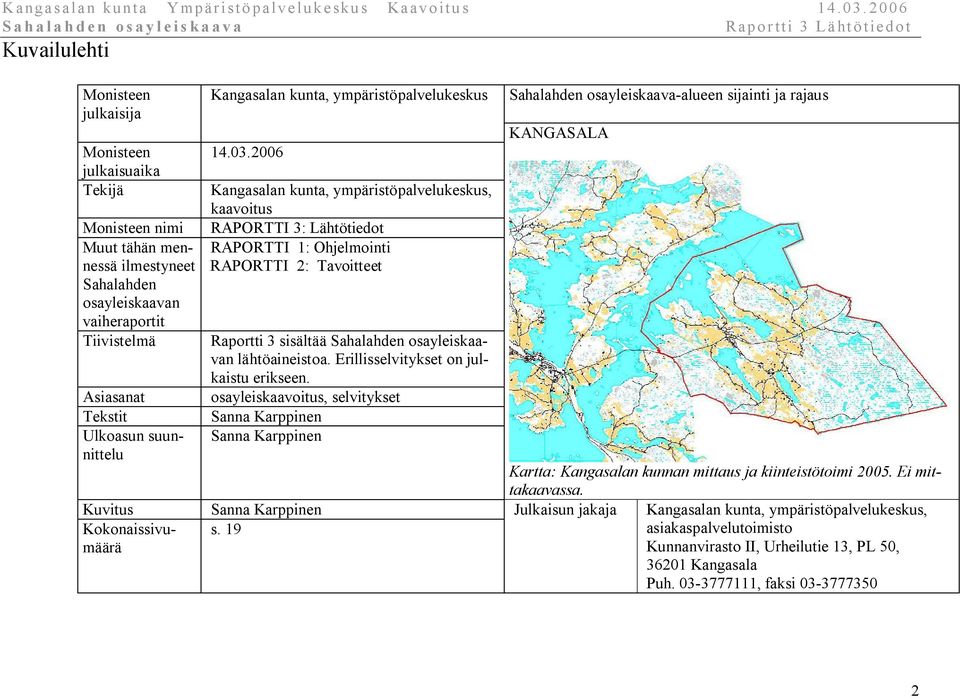
Task: Click header text 'Sahalahden osayleiskaava'
Action: [122, 27]
